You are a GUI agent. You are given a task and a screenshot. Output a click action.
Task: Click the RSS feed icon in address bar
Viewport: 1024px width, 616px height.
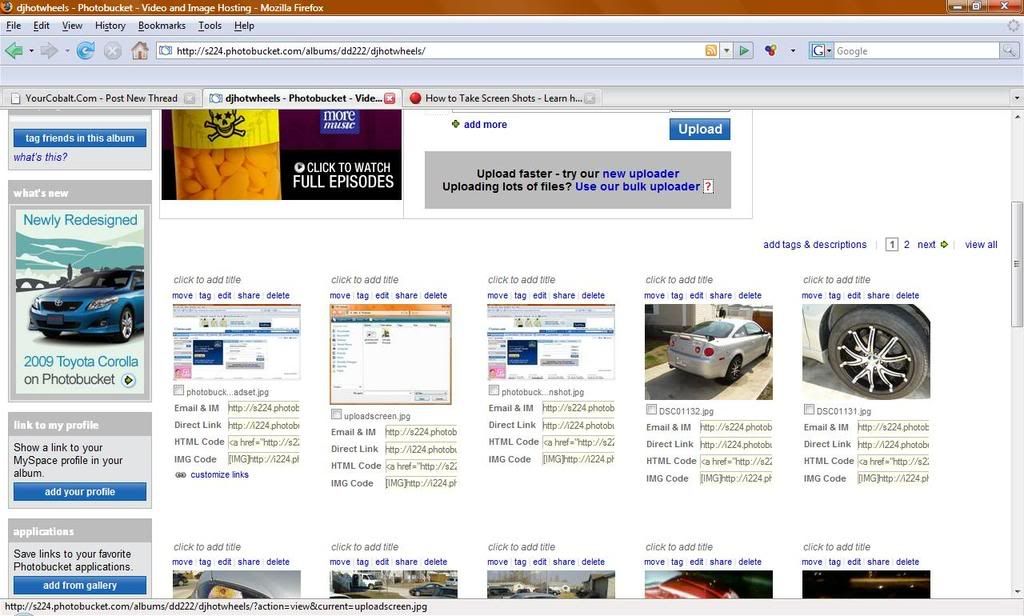tap(711, 51)
